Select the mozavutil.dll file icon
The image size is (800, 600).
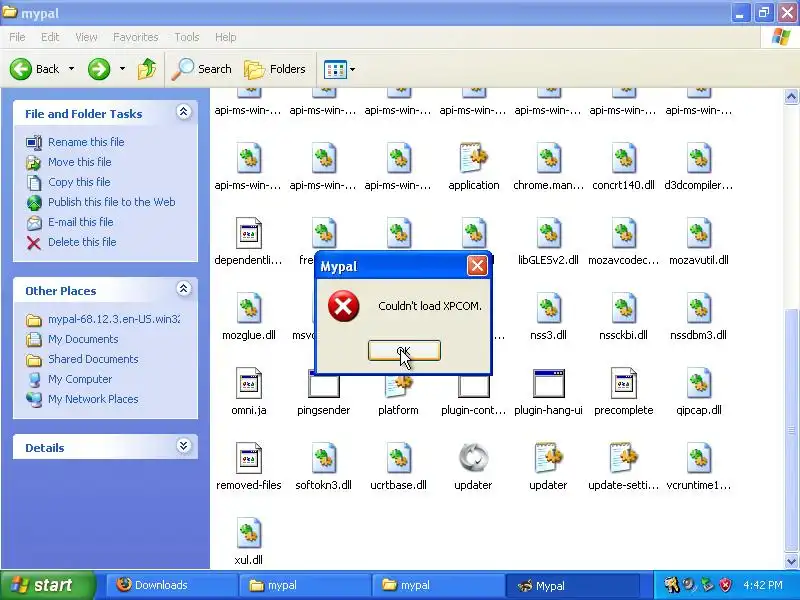698,233
